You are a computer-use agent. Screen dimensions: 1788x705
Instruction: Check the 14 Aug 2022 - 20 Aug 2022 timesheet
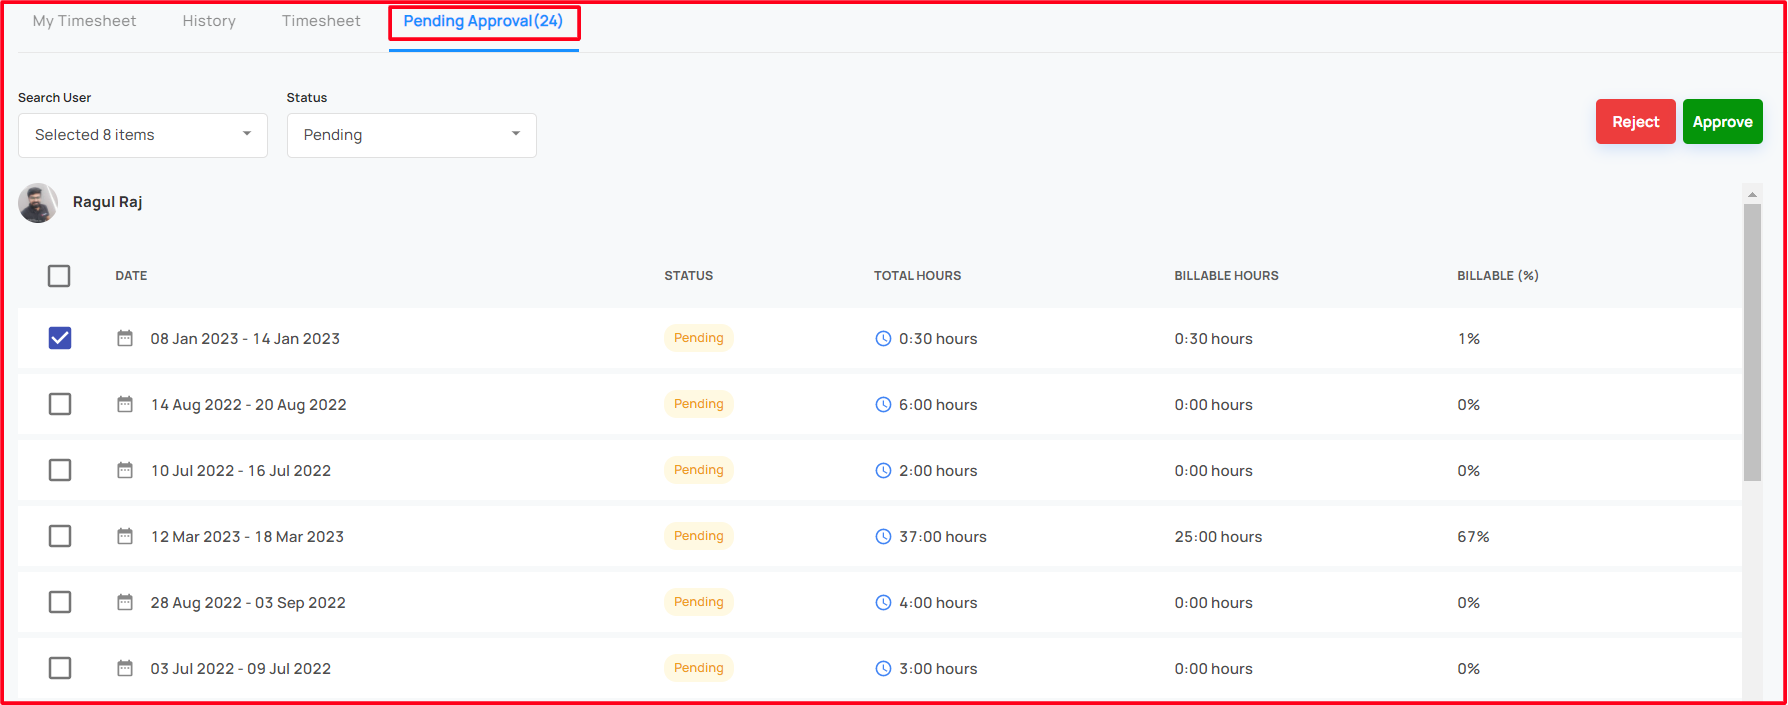pos(60,404)
